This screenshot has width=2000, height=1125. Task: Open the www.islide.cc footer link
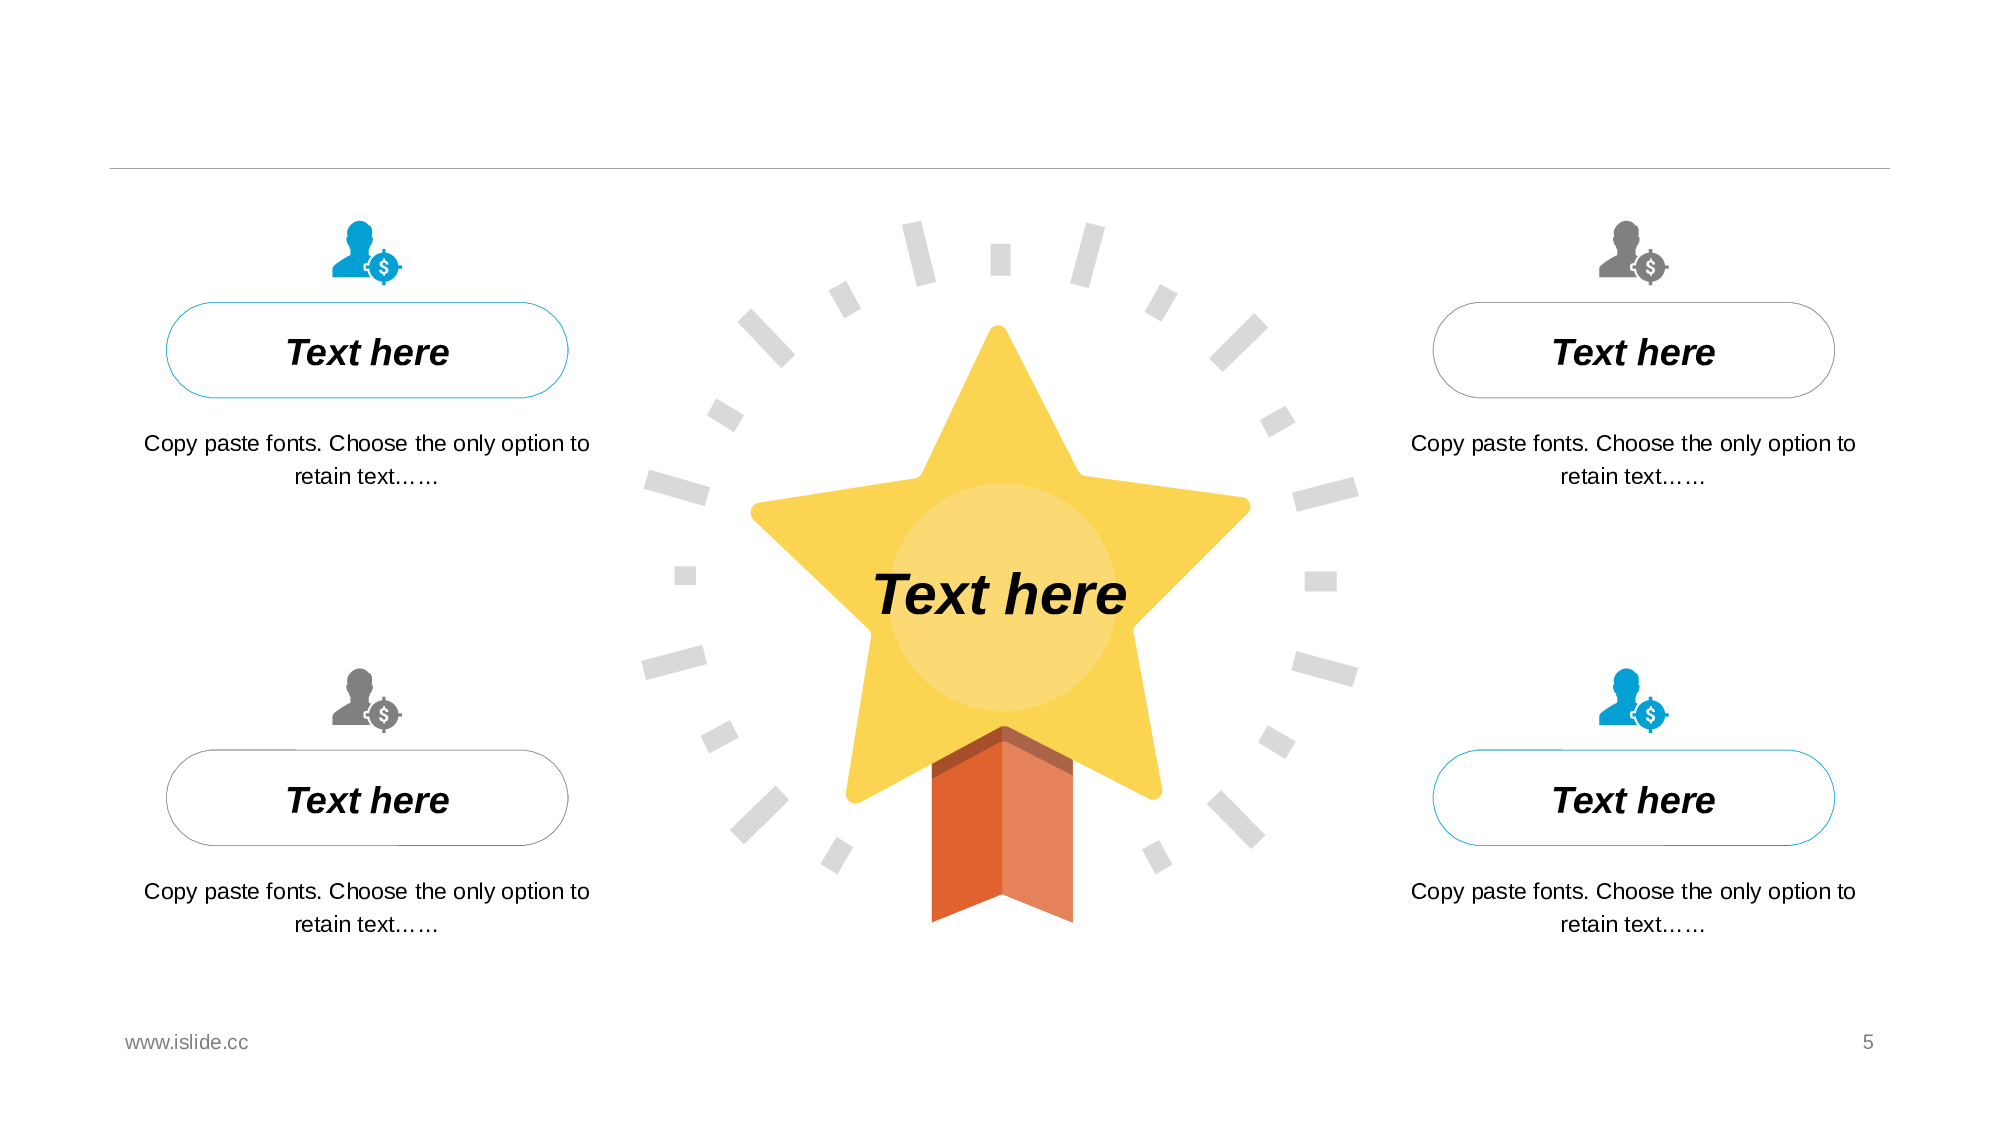point(187,1042)
